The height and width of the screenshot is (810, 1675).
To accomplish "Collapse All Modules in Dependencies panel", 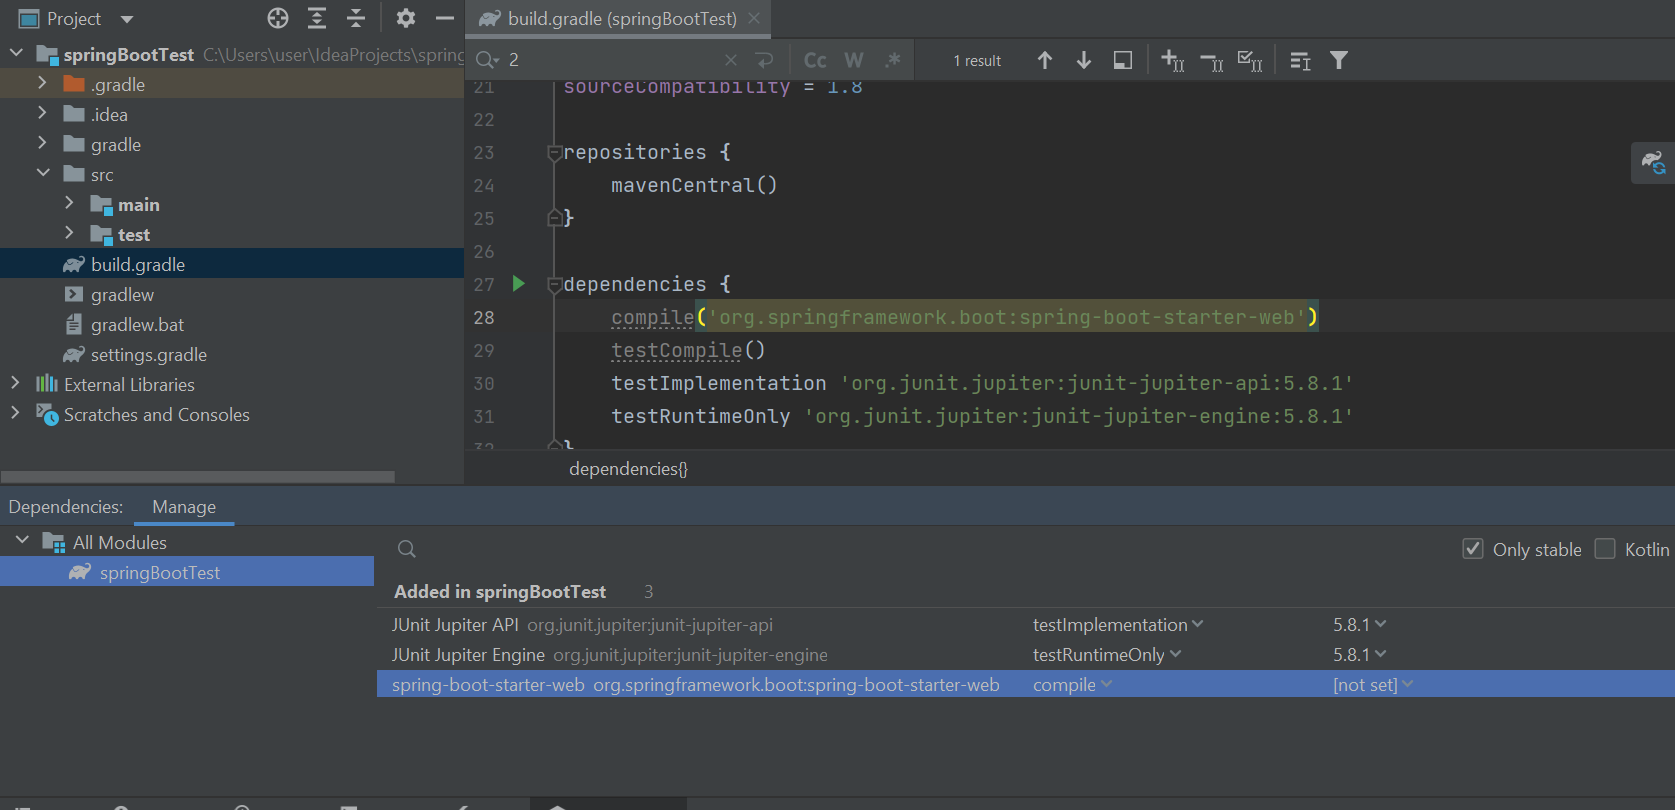I will tap(22, 541).
